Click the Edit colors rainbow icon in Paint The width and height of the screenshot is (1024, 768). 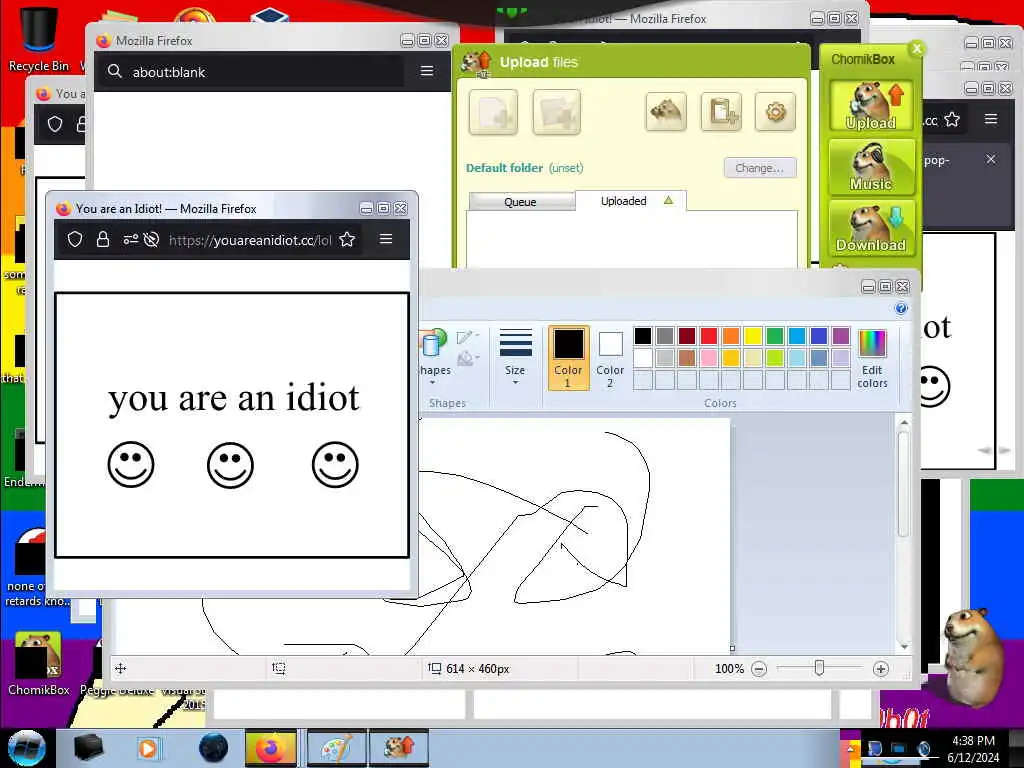pyautogui.click(x=872, y=344)
